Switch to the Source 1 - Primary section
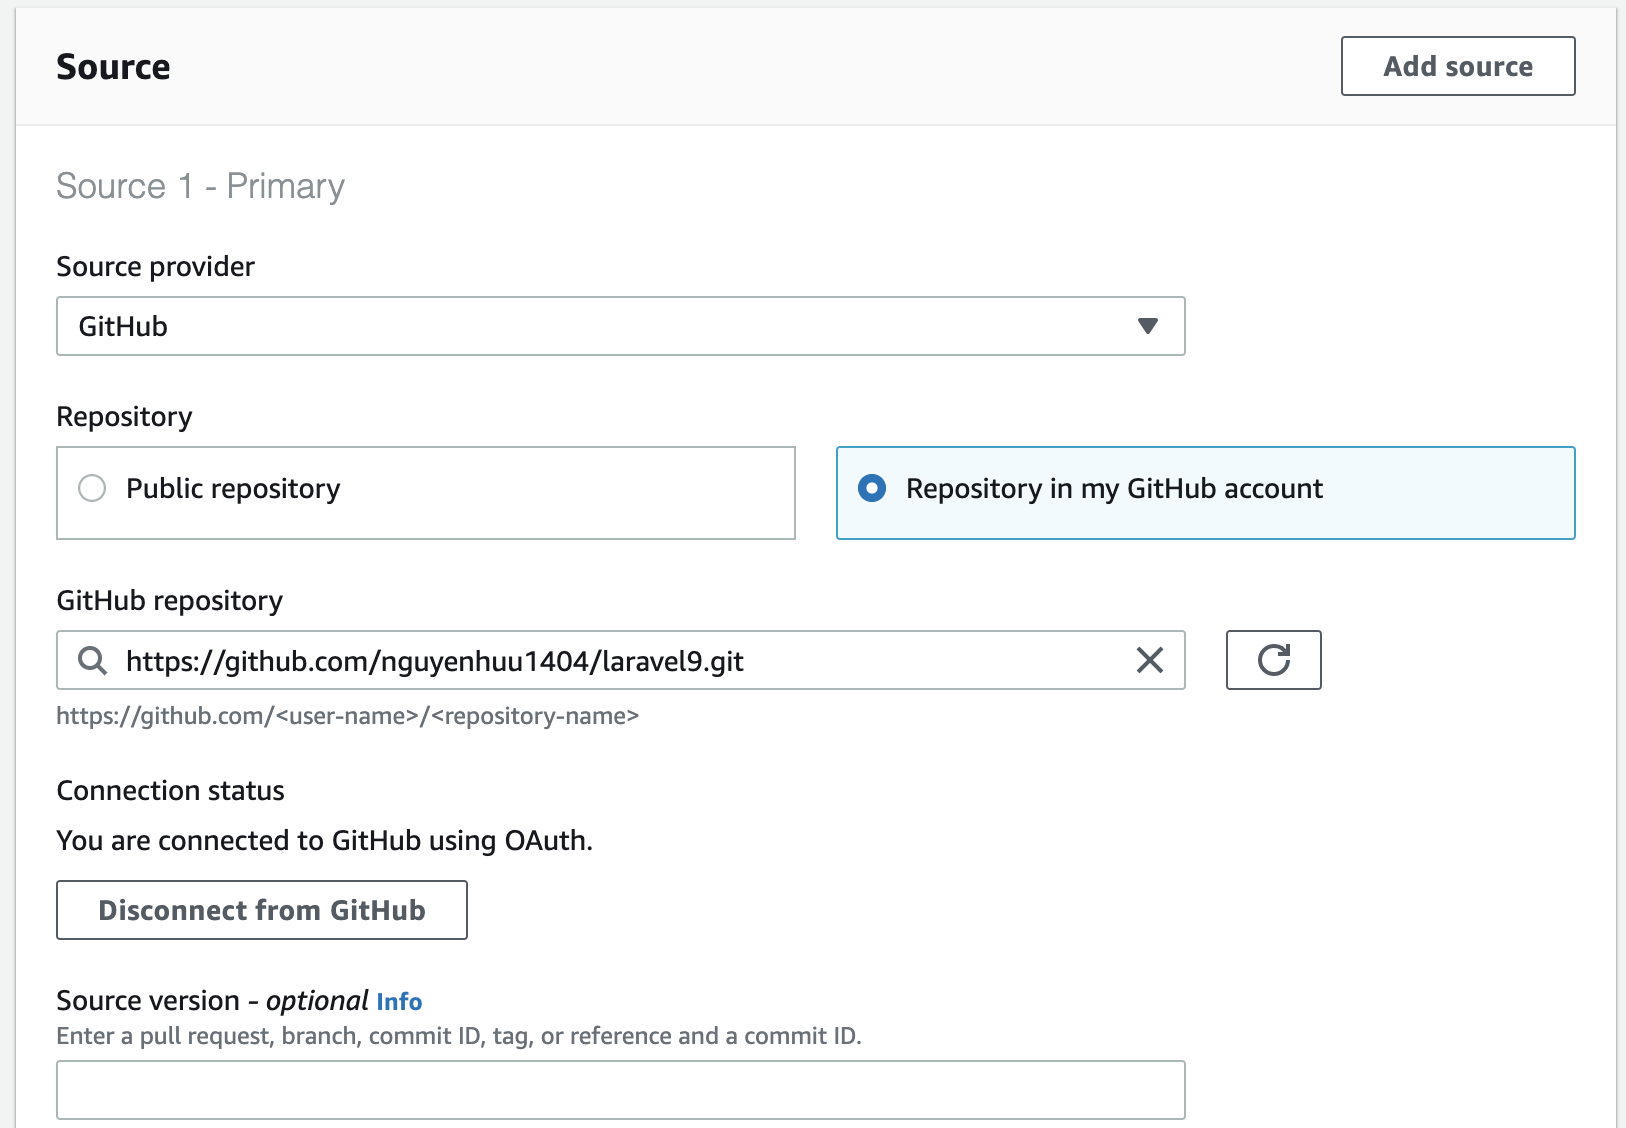Image resolution: width=1626 pixels, height=1128 pixels. click(x=200, y=185)
